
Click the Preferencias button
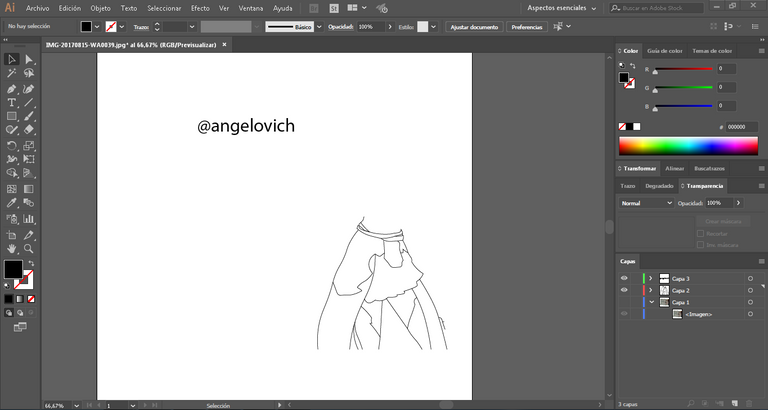(x=527, y=27)
